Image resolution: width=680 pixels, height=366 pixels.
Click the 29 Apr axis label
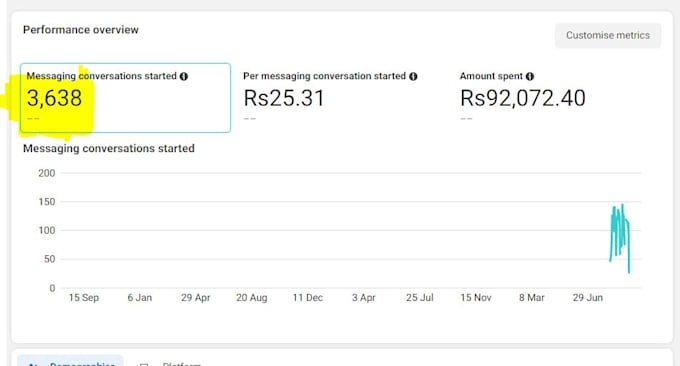(x=196, y=297)
